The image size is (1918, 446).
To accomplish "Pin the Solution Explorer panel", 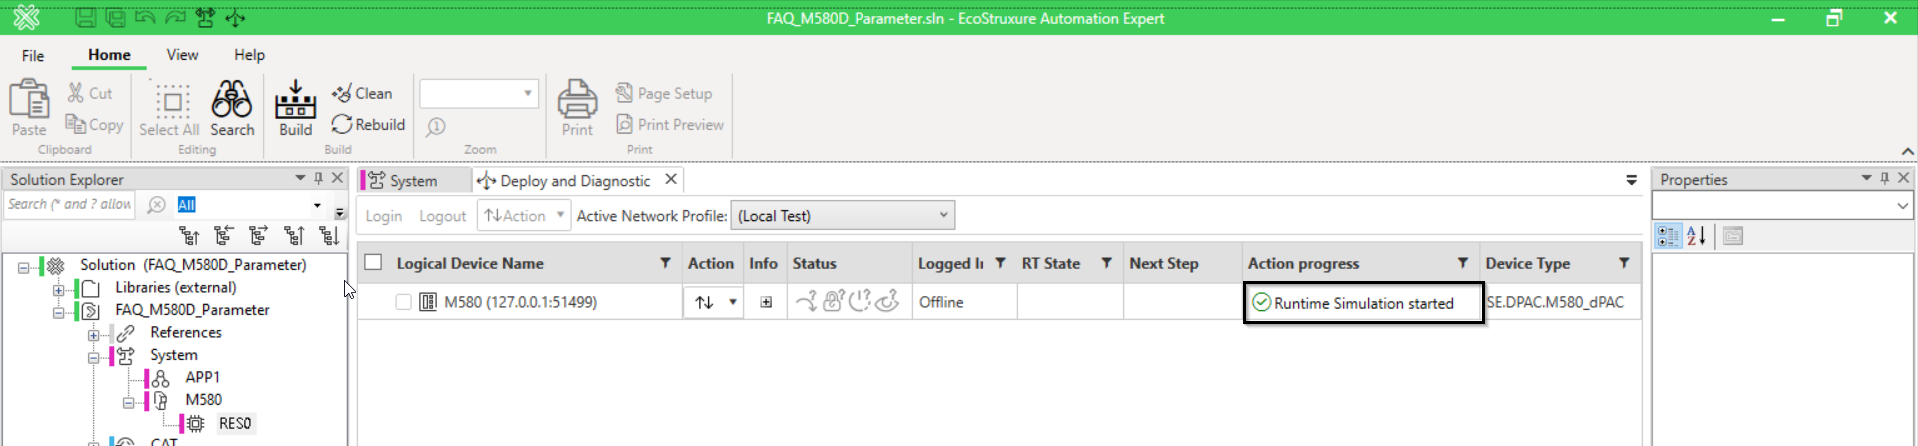I will (x=318, y=178).
